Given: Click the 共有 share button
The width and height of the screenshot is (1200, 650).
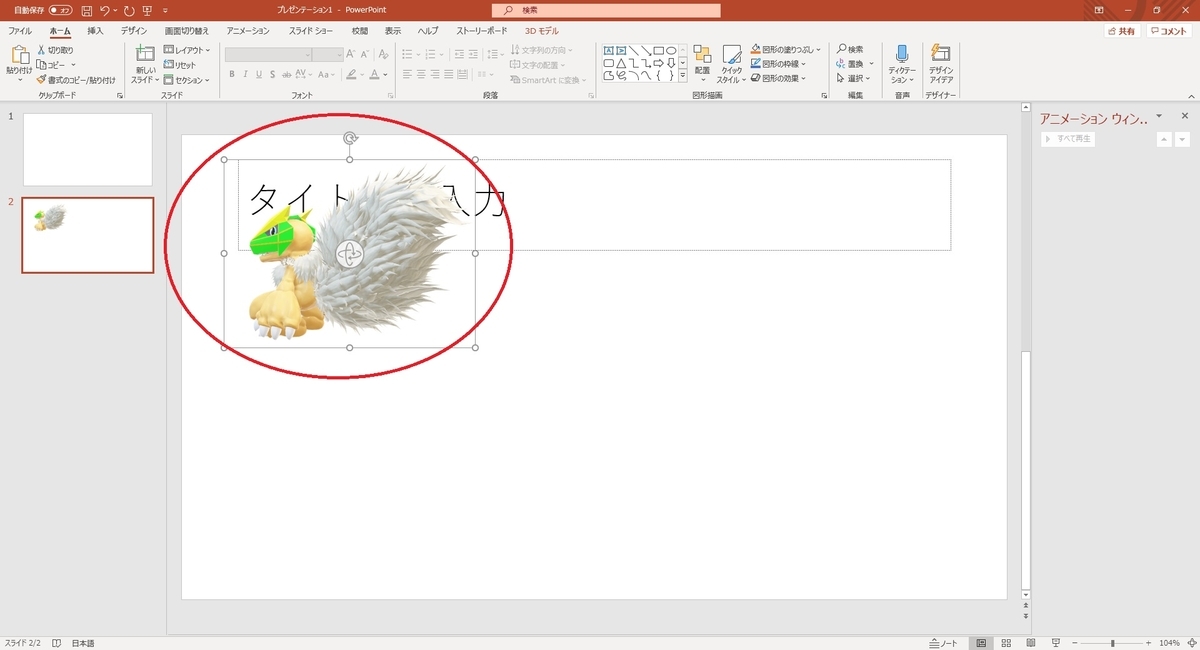Looking at the screenshot, I should 1122,31.
